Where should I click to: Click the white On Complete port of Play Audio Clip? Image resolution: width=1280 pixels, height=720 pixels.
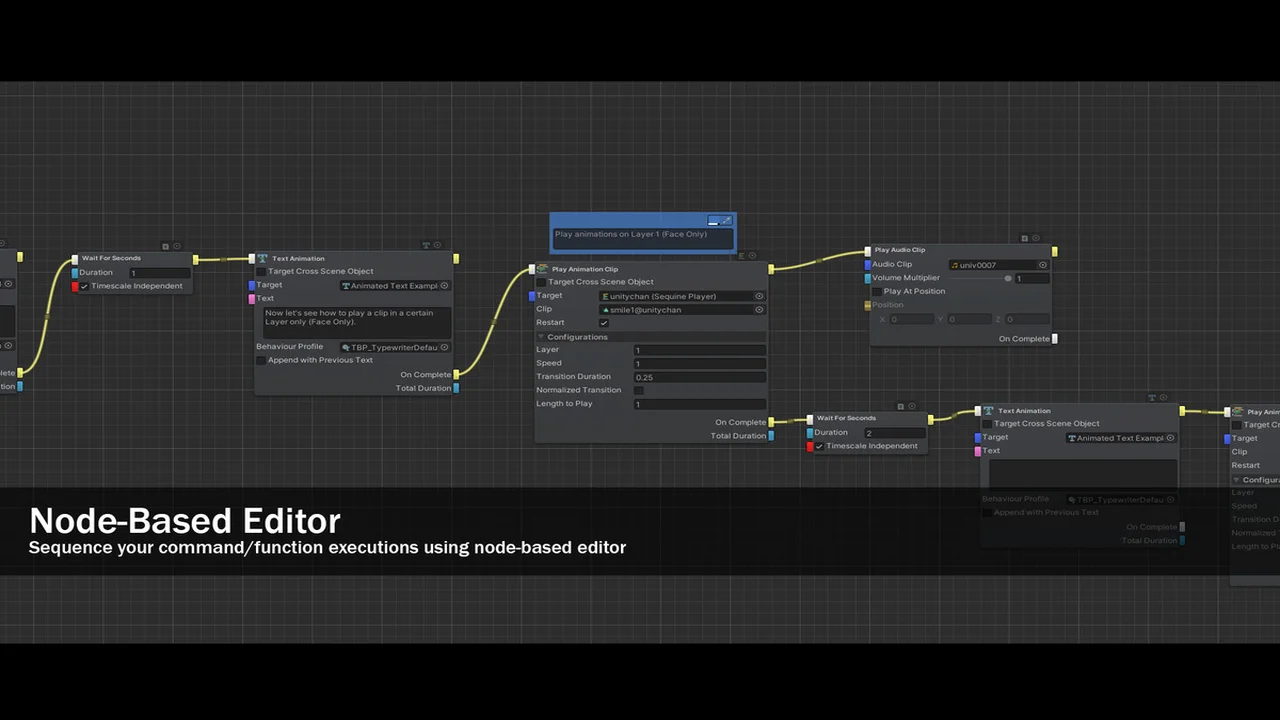point(1054,339)
